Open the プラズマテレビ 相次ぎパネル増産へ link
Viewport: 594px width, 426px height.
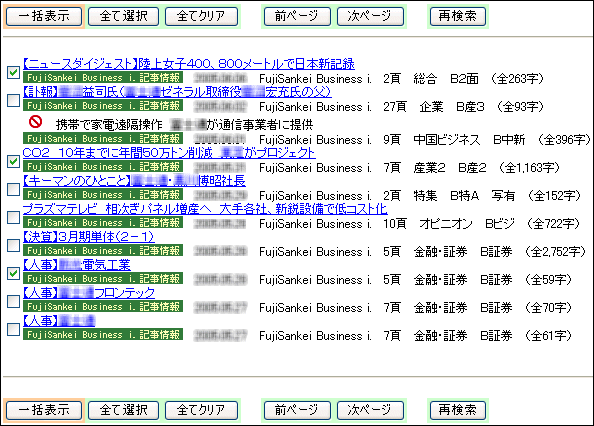click(205, 209)
